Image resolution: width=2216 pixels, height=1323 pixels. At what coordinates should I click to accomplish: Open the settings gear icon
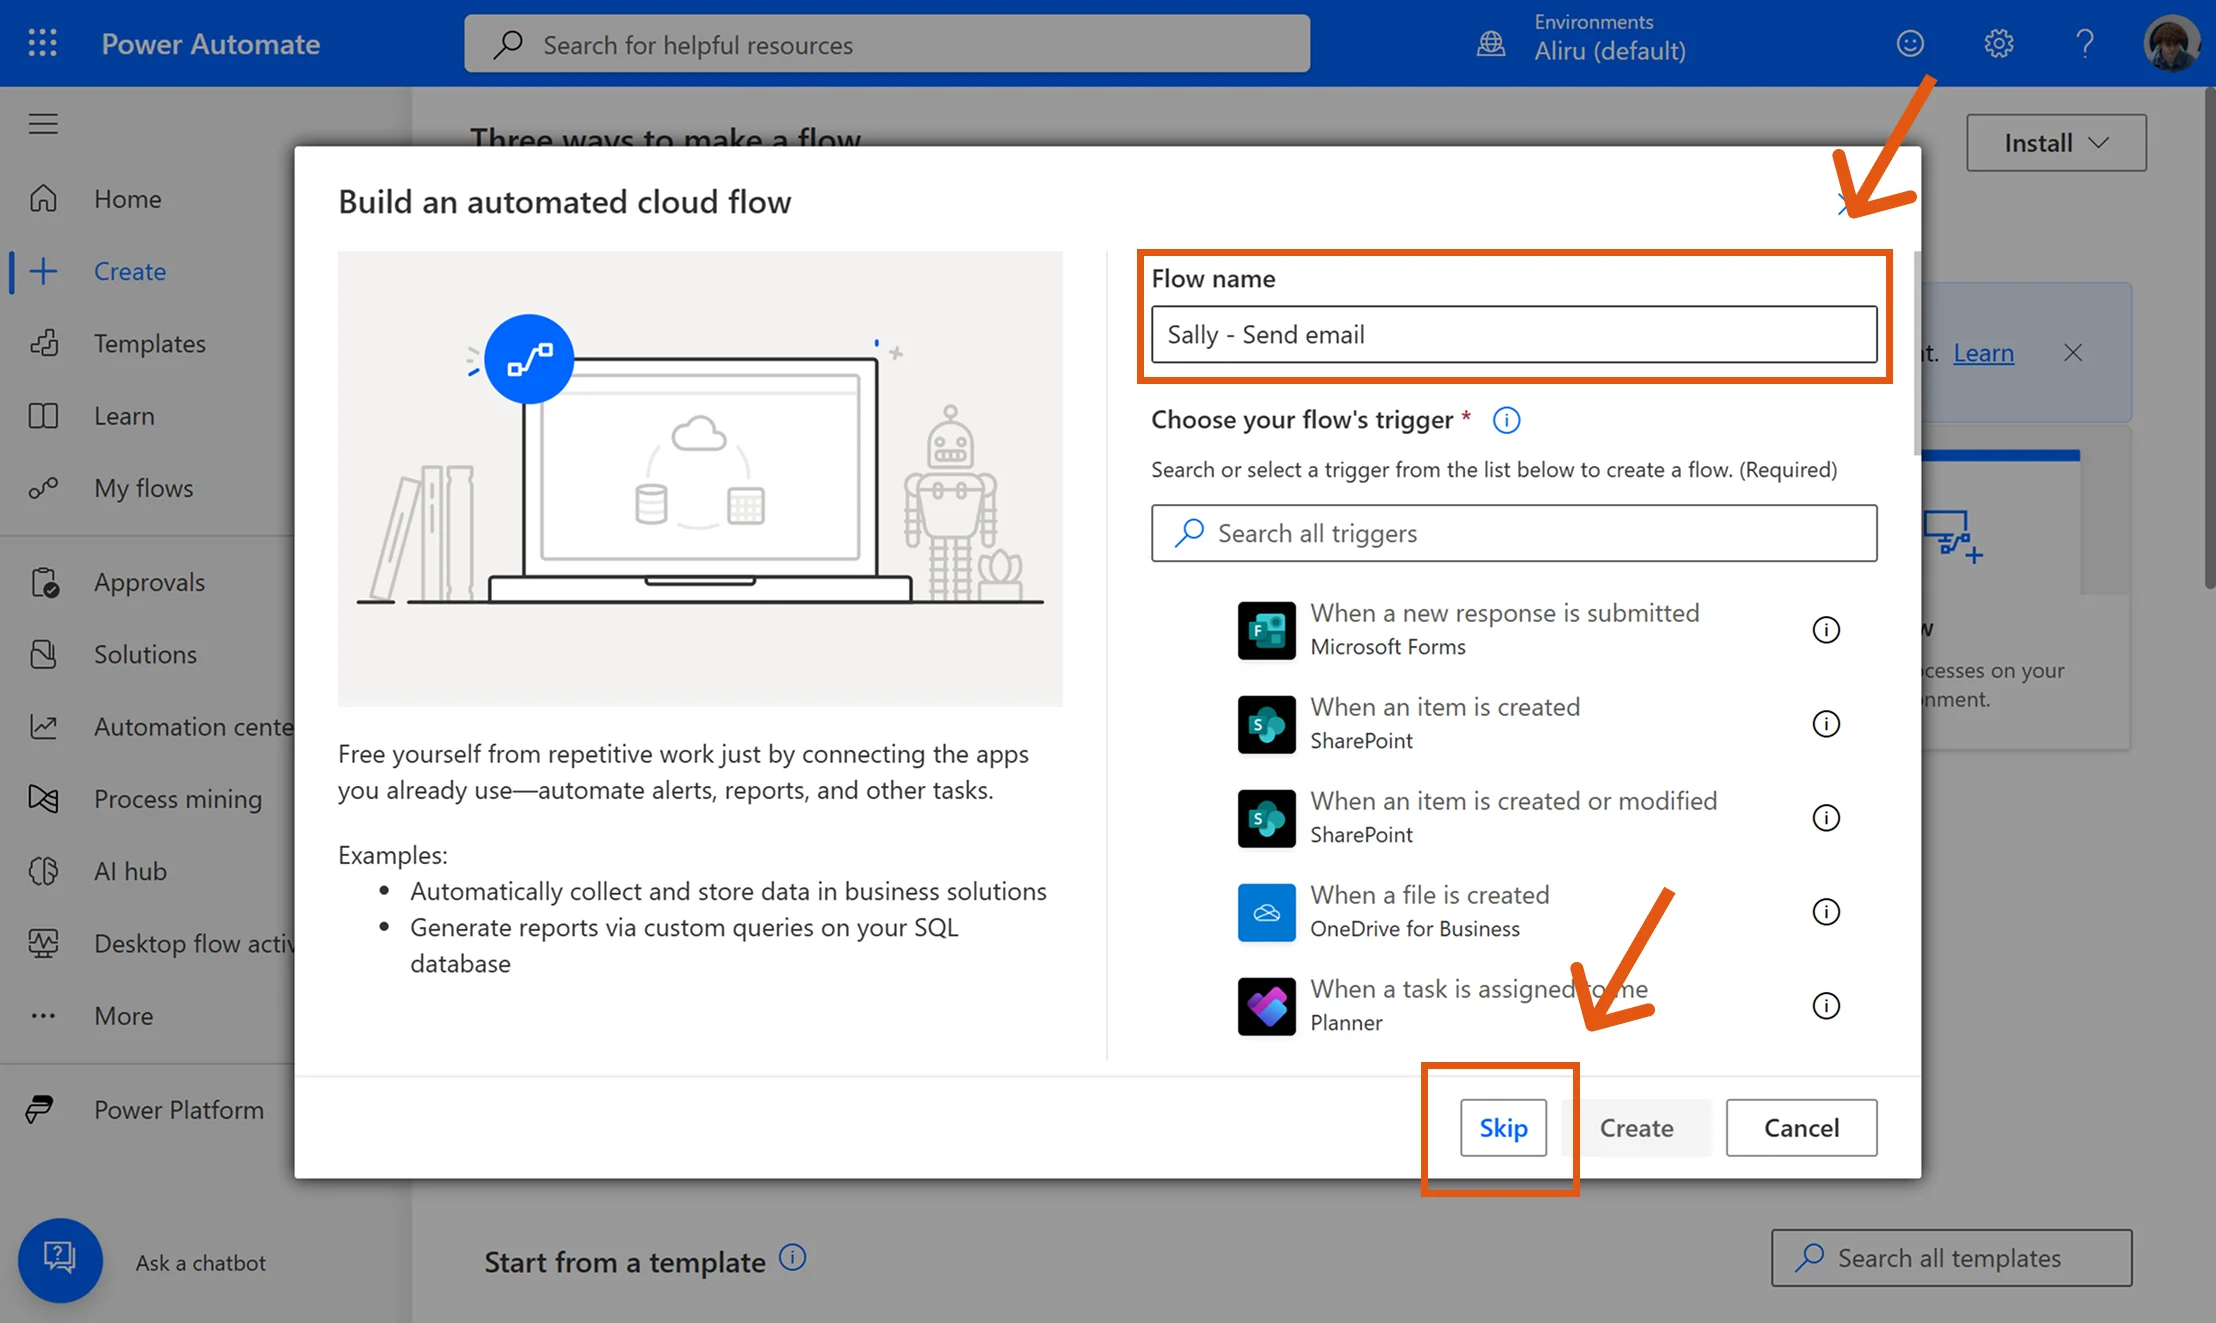pos(1998,43)
